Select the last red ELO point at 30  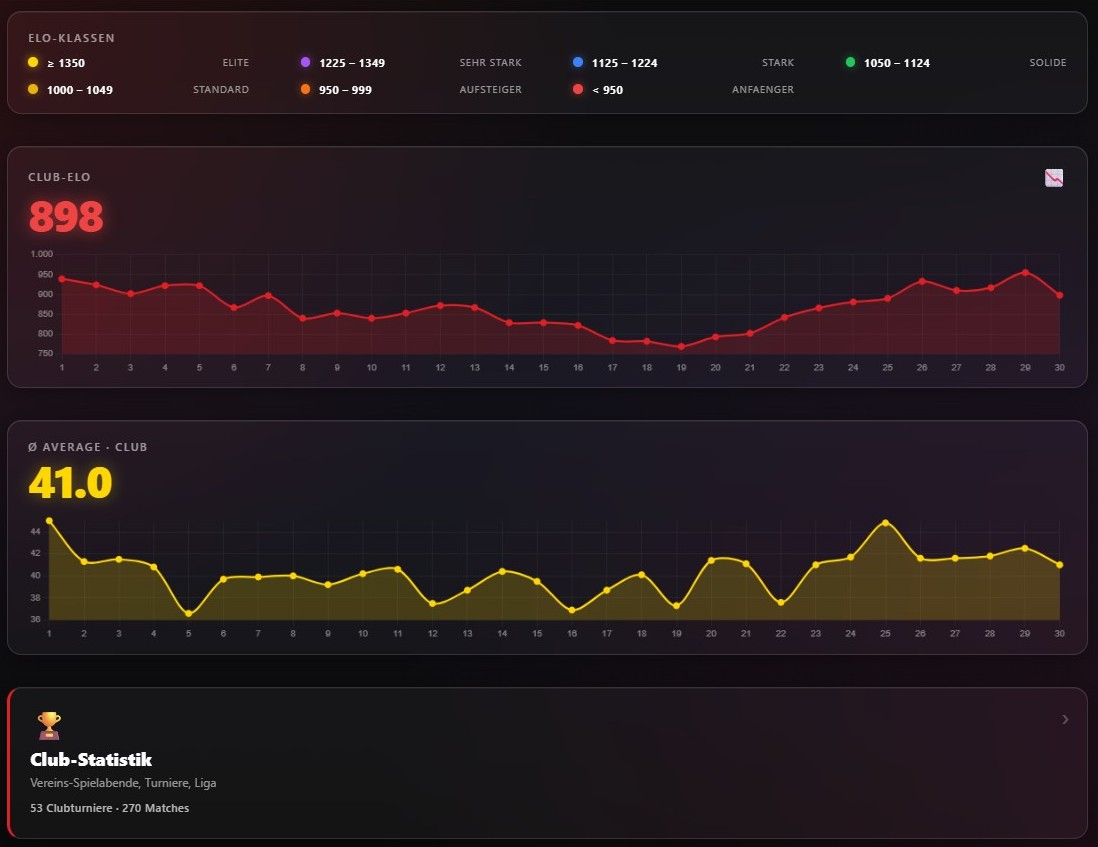tap(1059, 295)
